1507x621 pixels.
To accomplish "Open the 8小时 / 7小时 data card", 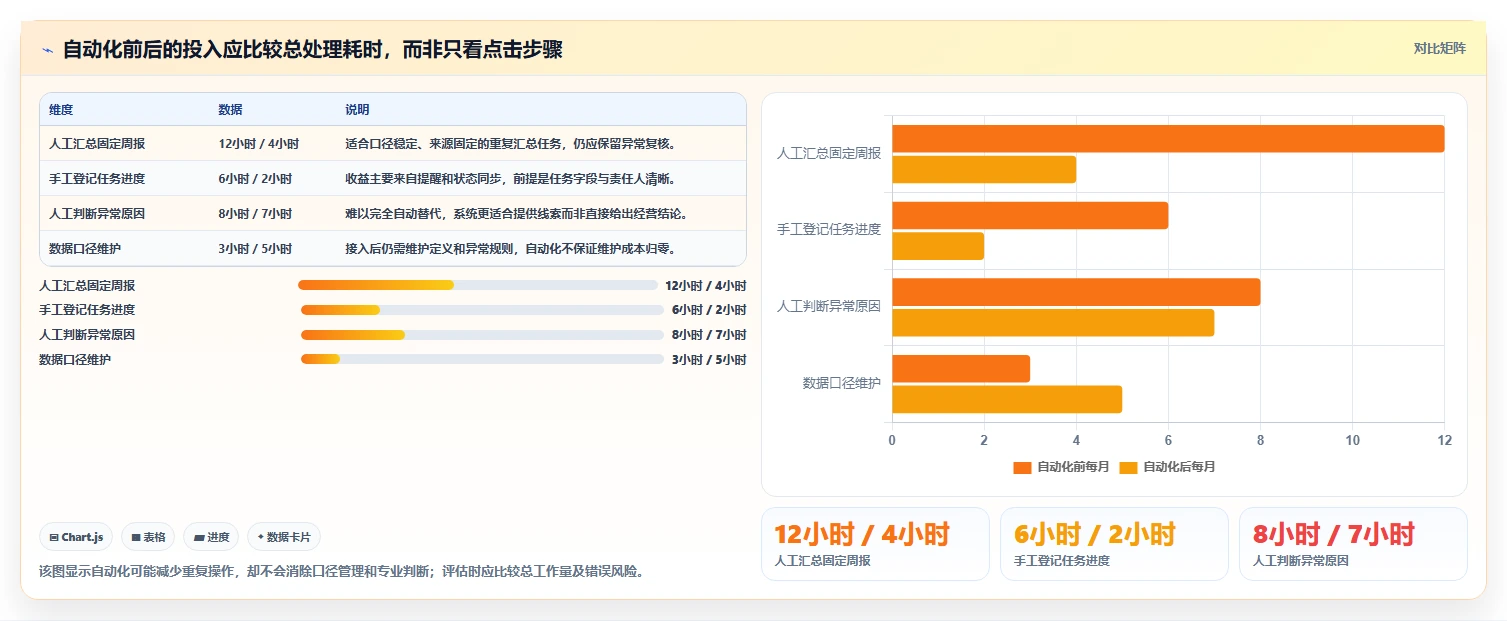I will (x=1353, y=544).
